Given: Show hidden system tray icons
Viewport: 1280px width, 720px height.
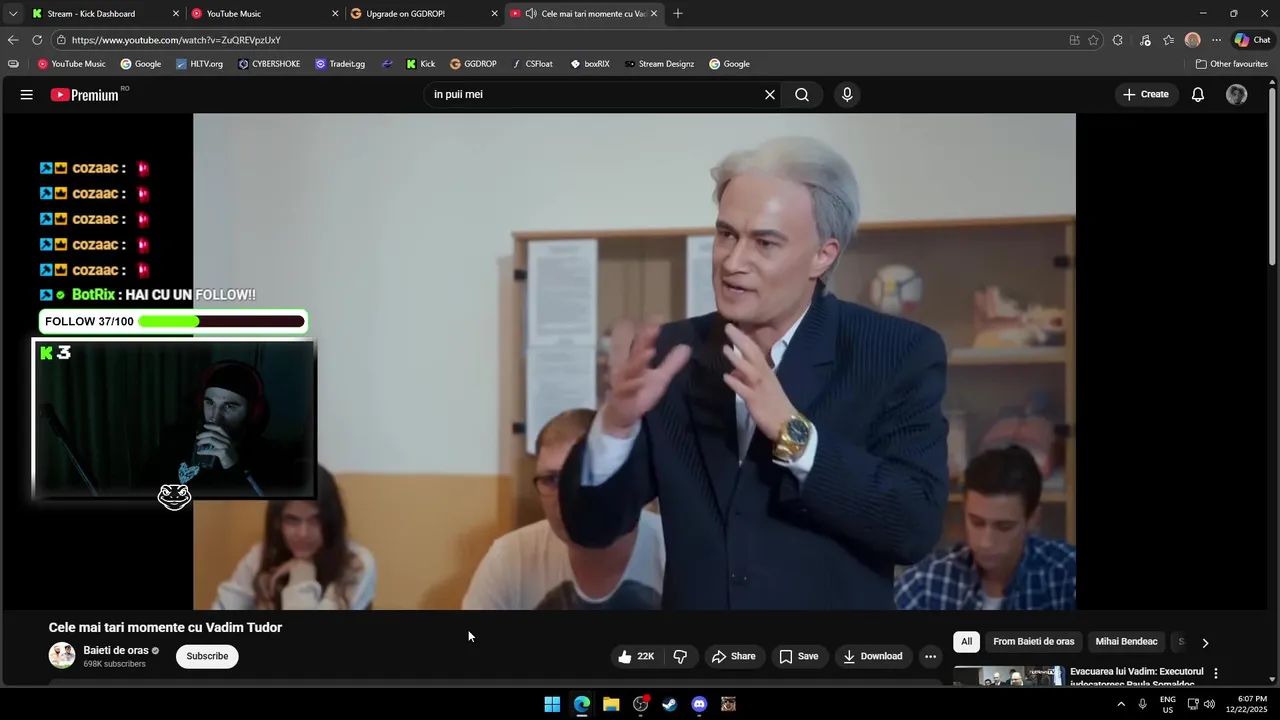Looking at the screenshot, I should click(1121, 704).
